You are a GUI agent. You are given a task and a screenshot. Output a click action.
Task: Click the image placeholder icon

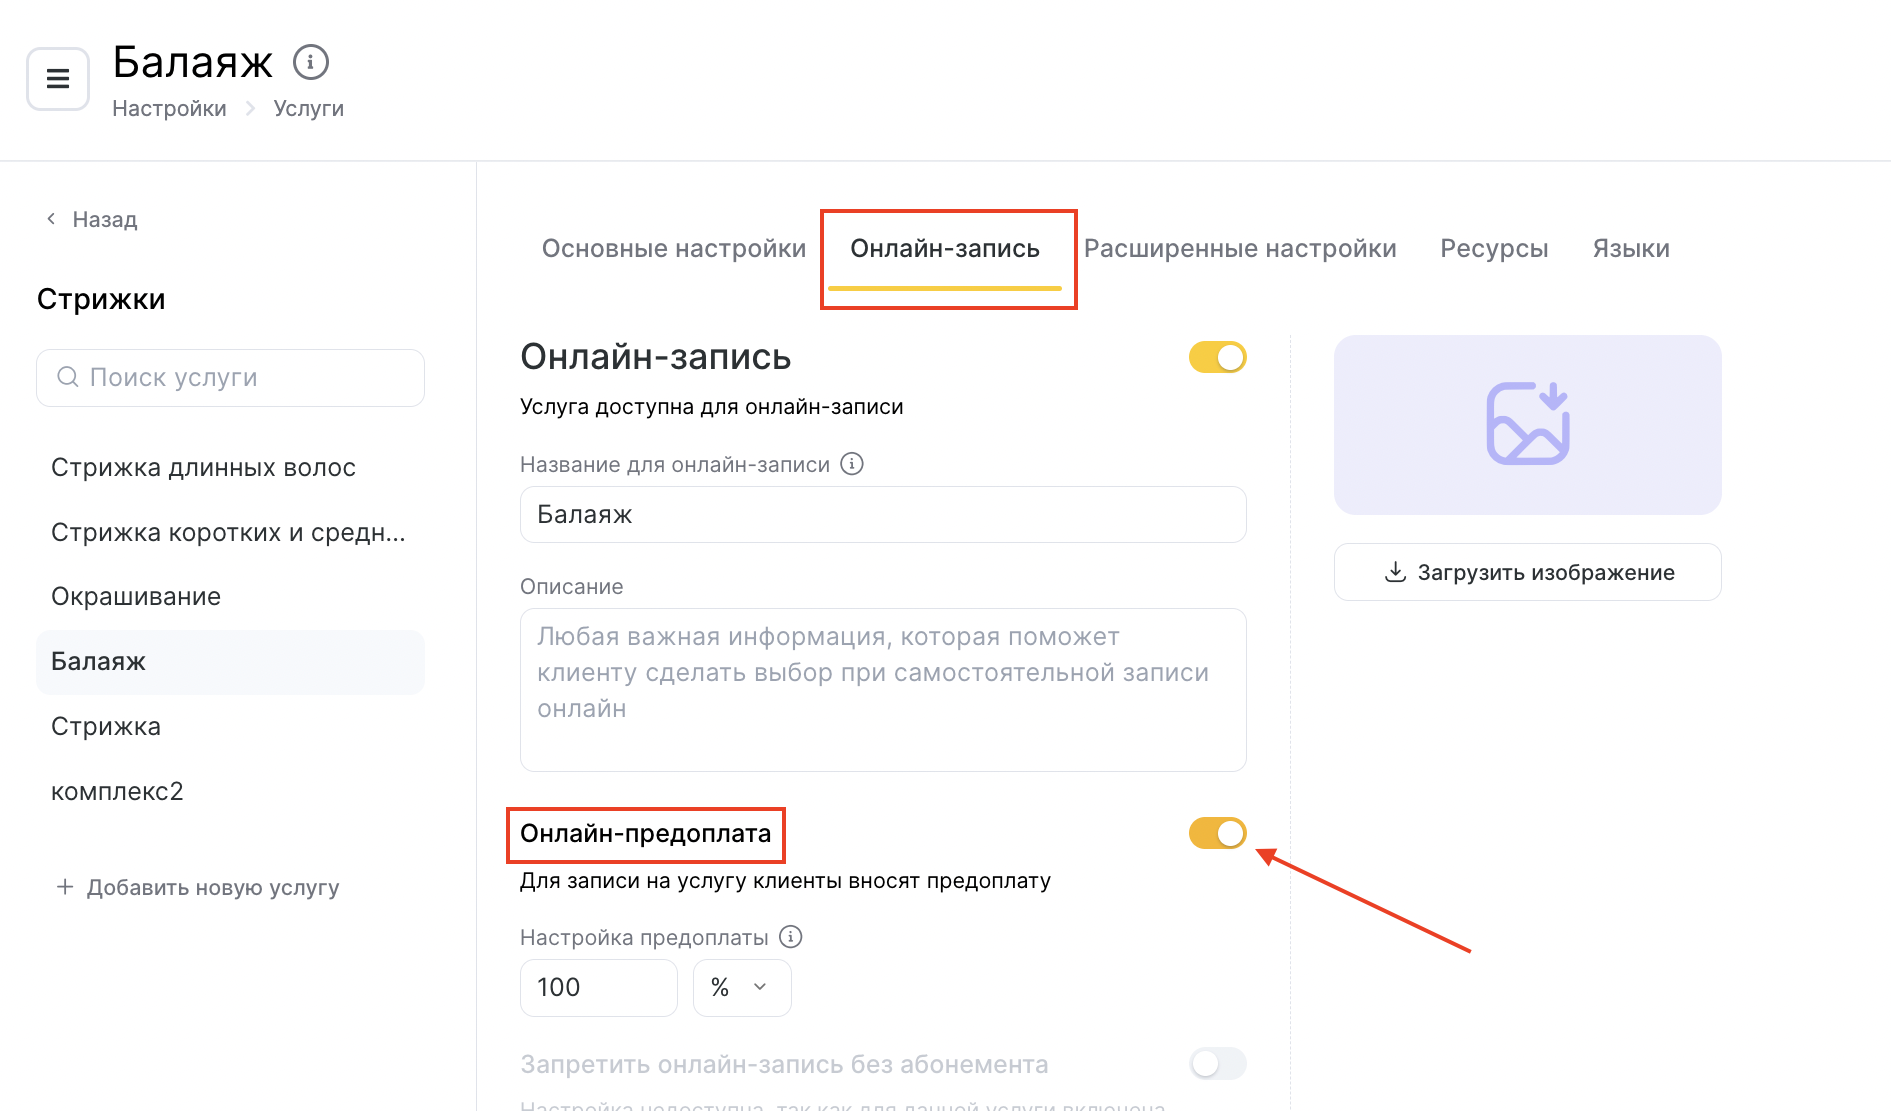tap(1527, 424)
